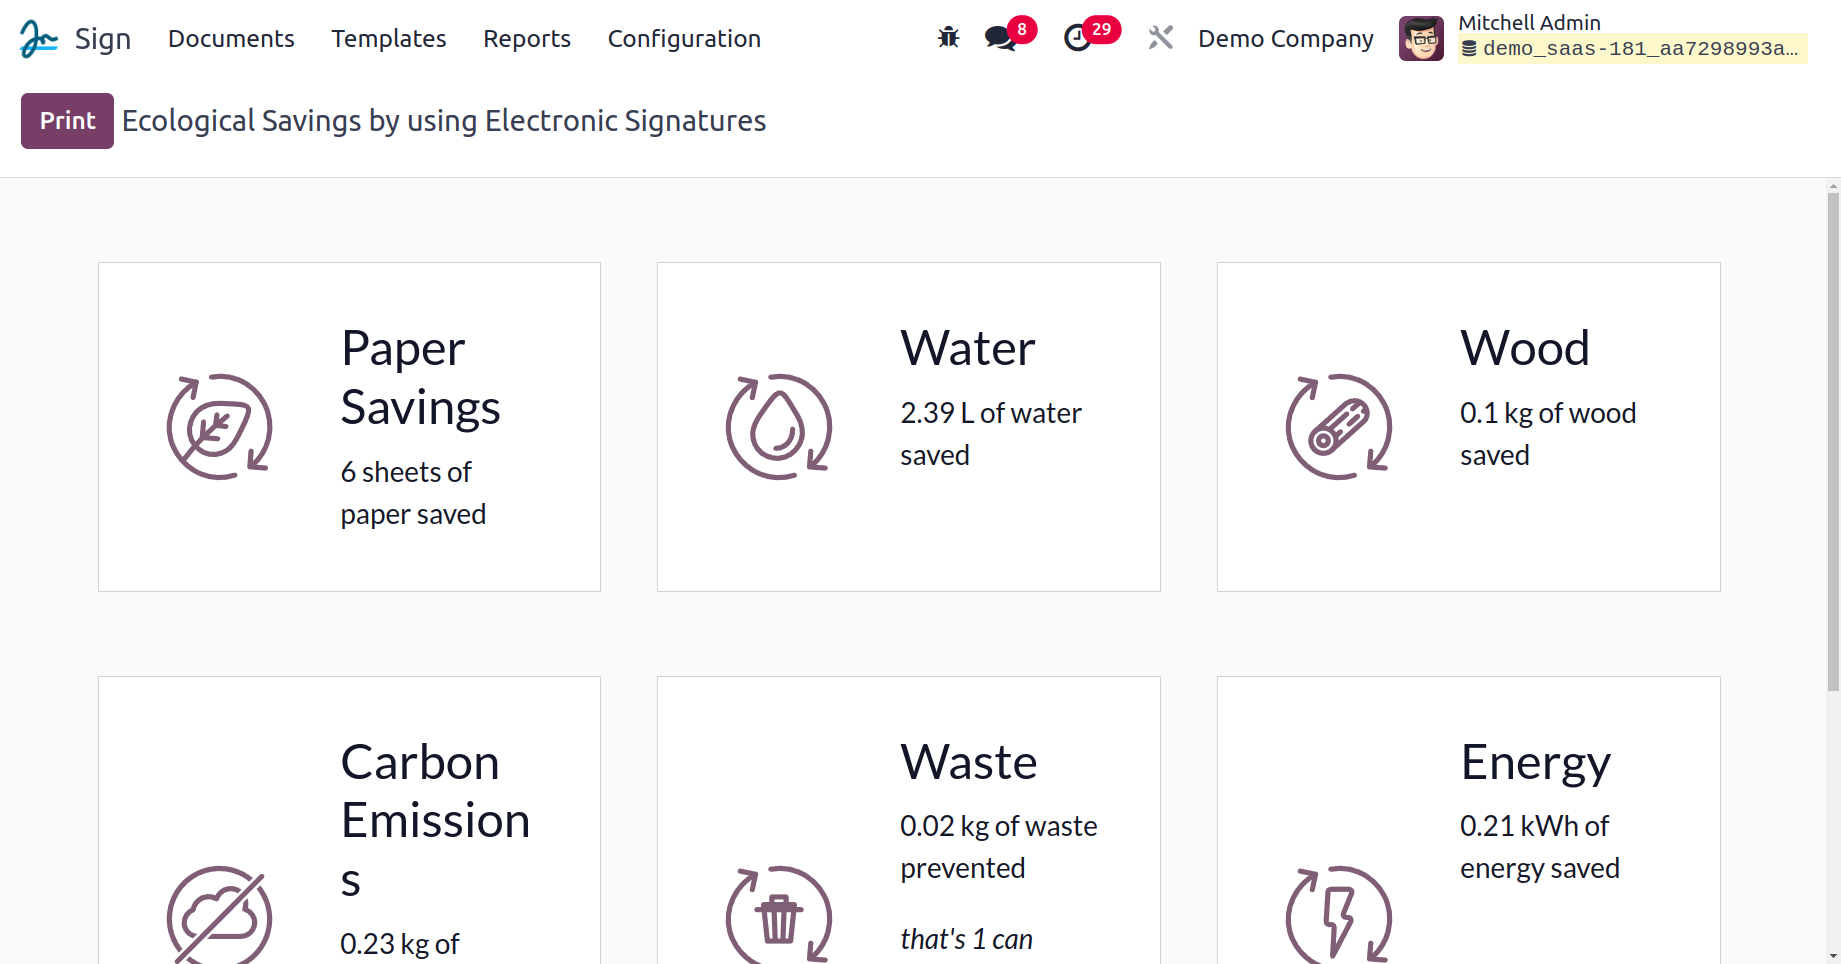This screenshot has width=1841, height=964.
Task: Click the wrench and screwdriver tools icon
Action: (1160, 38)
